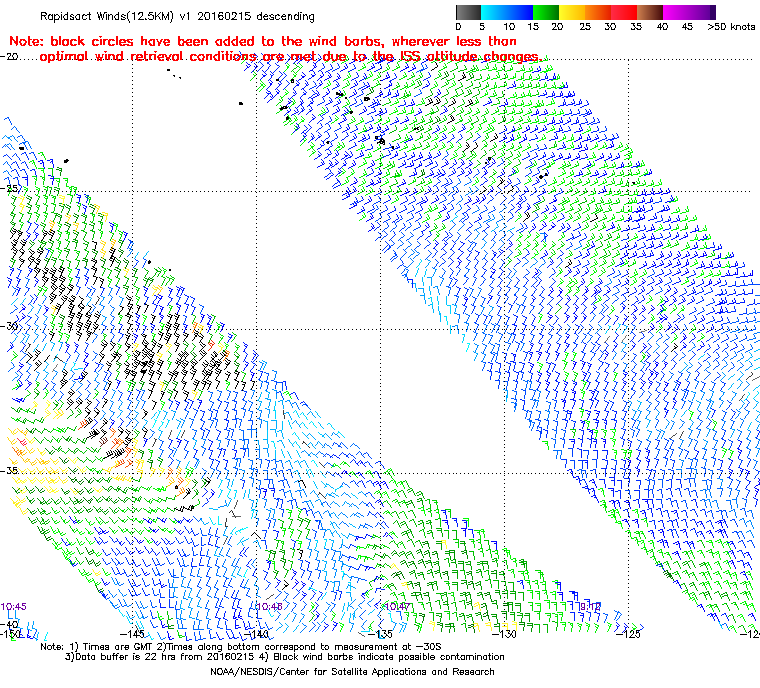Click the '25' legend scale label
This screenshot has width=760, height=688.
585,27
